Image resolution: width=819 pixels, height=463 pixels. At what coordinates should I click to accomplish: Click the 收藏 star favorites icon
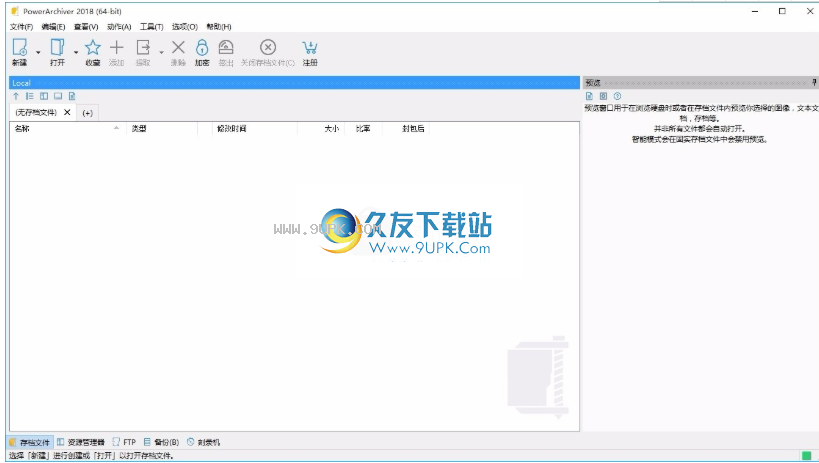[93, 48]
